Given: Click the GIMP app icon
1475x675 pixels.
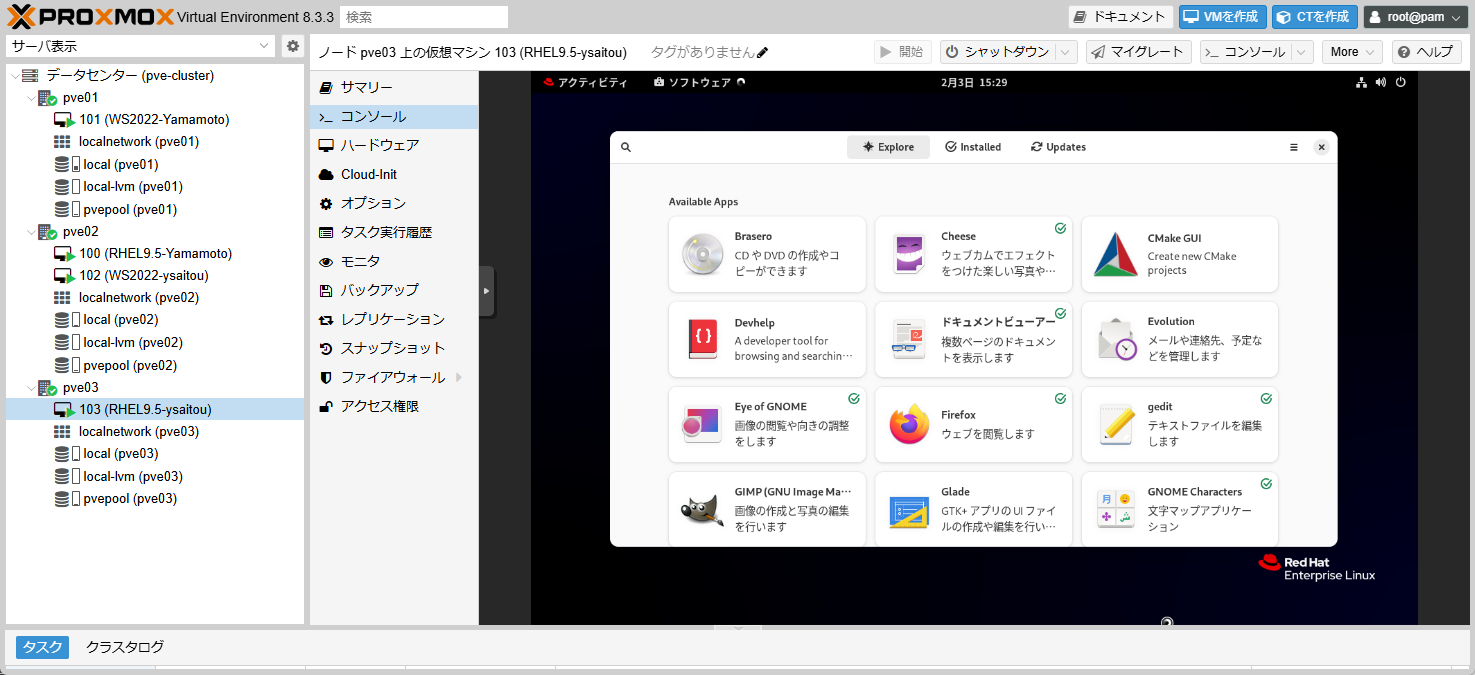Looking at the screenshot, I should pyautogui.click(x=702, y=510).
